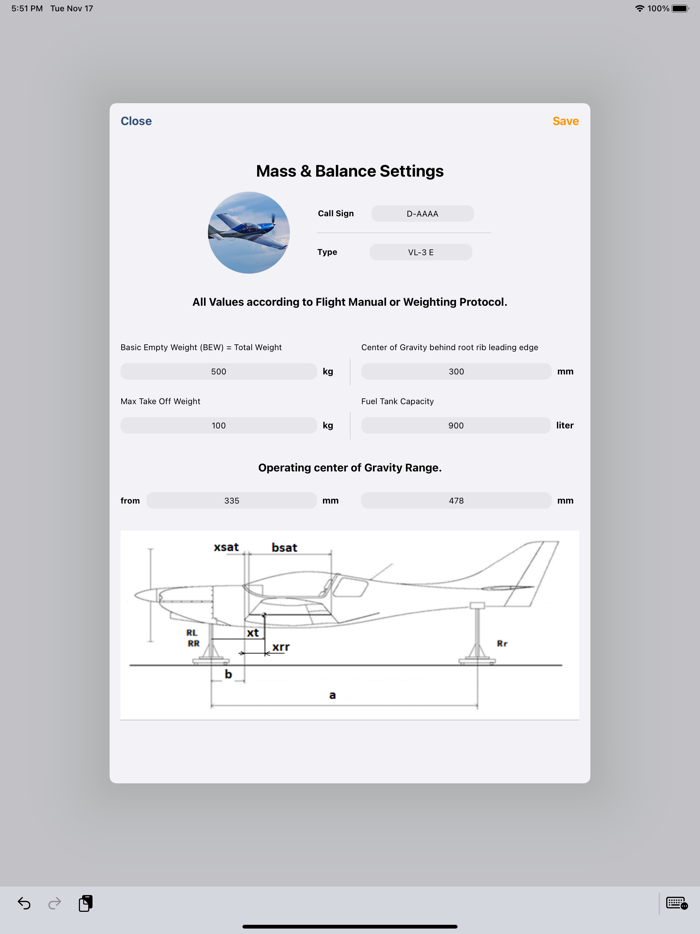This screenshot has width=700, height=934.
Task: Tap the 'liter' unit label
Action: (565, 425)
